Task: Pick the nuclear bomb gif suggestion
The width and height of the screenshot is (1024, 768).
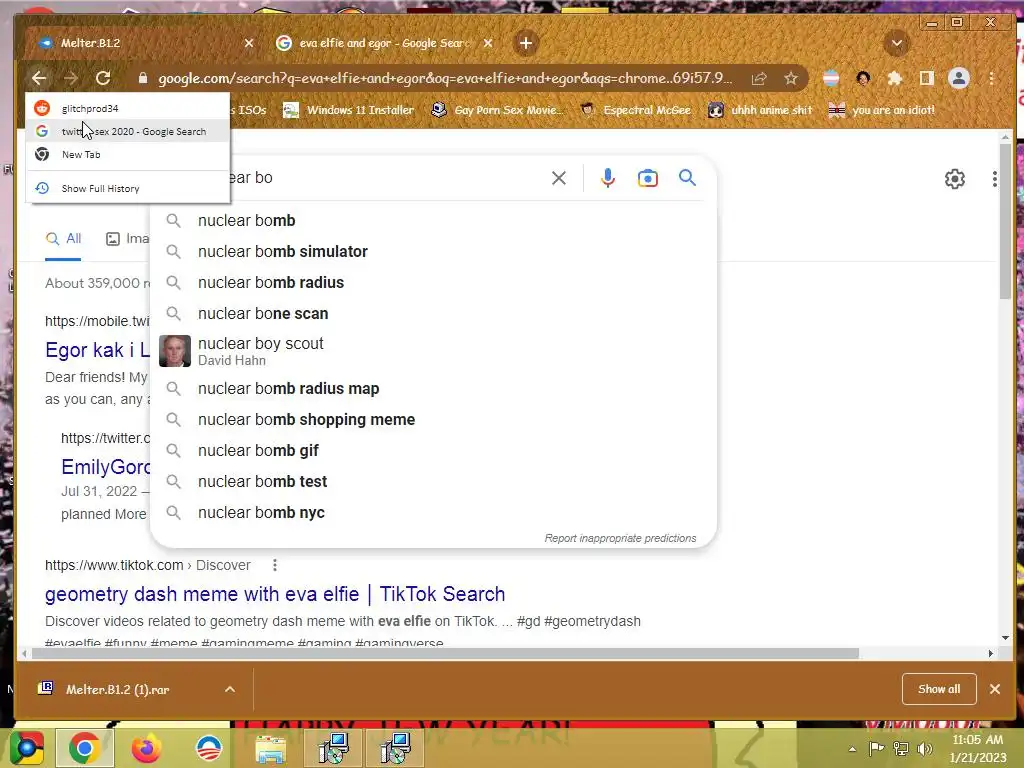Action: point(434,451)
